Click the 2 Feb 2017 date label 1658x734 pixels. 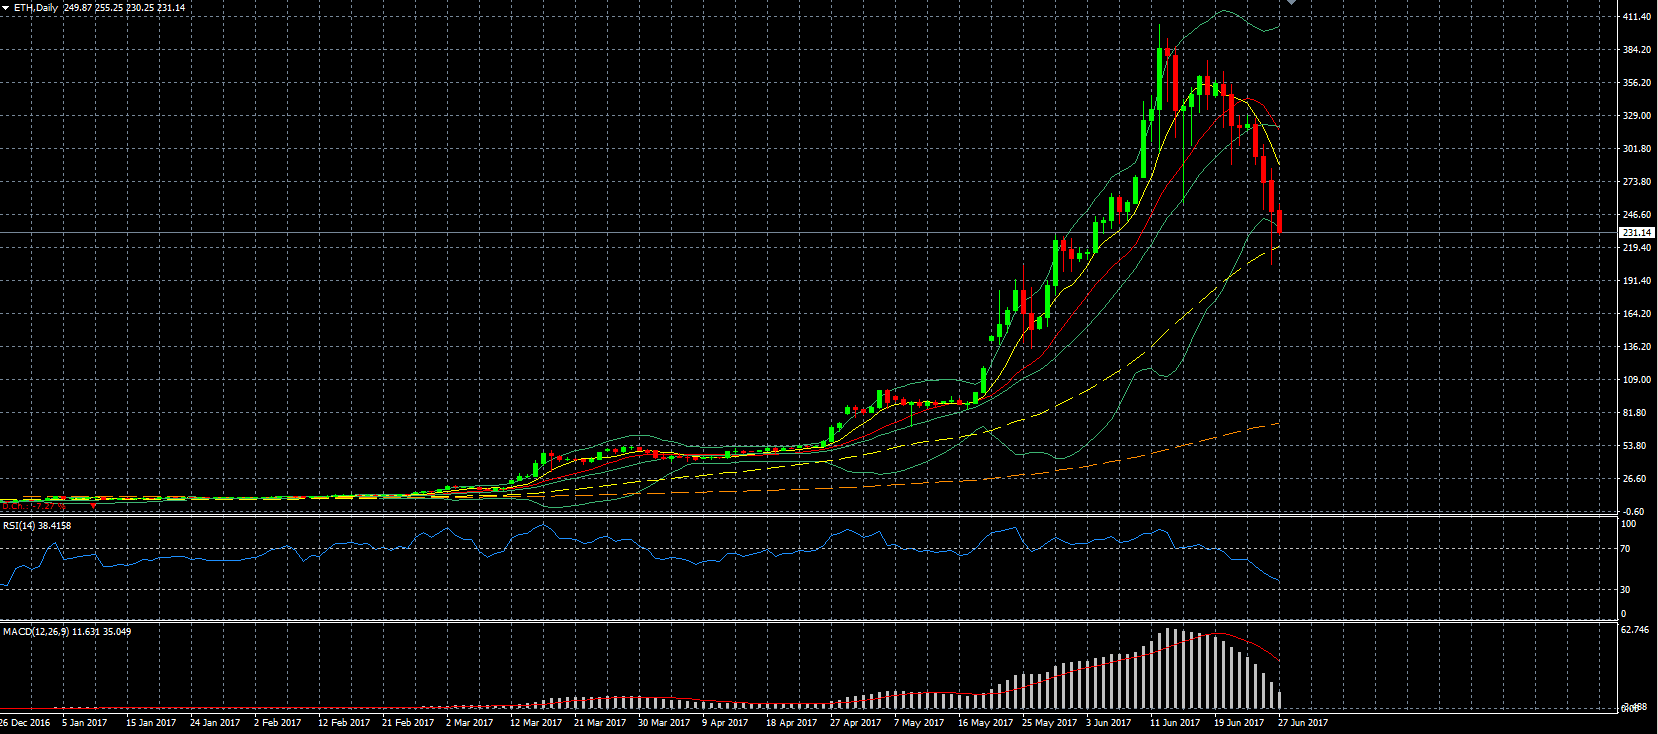pyautogui.click(x=277, y=723)
